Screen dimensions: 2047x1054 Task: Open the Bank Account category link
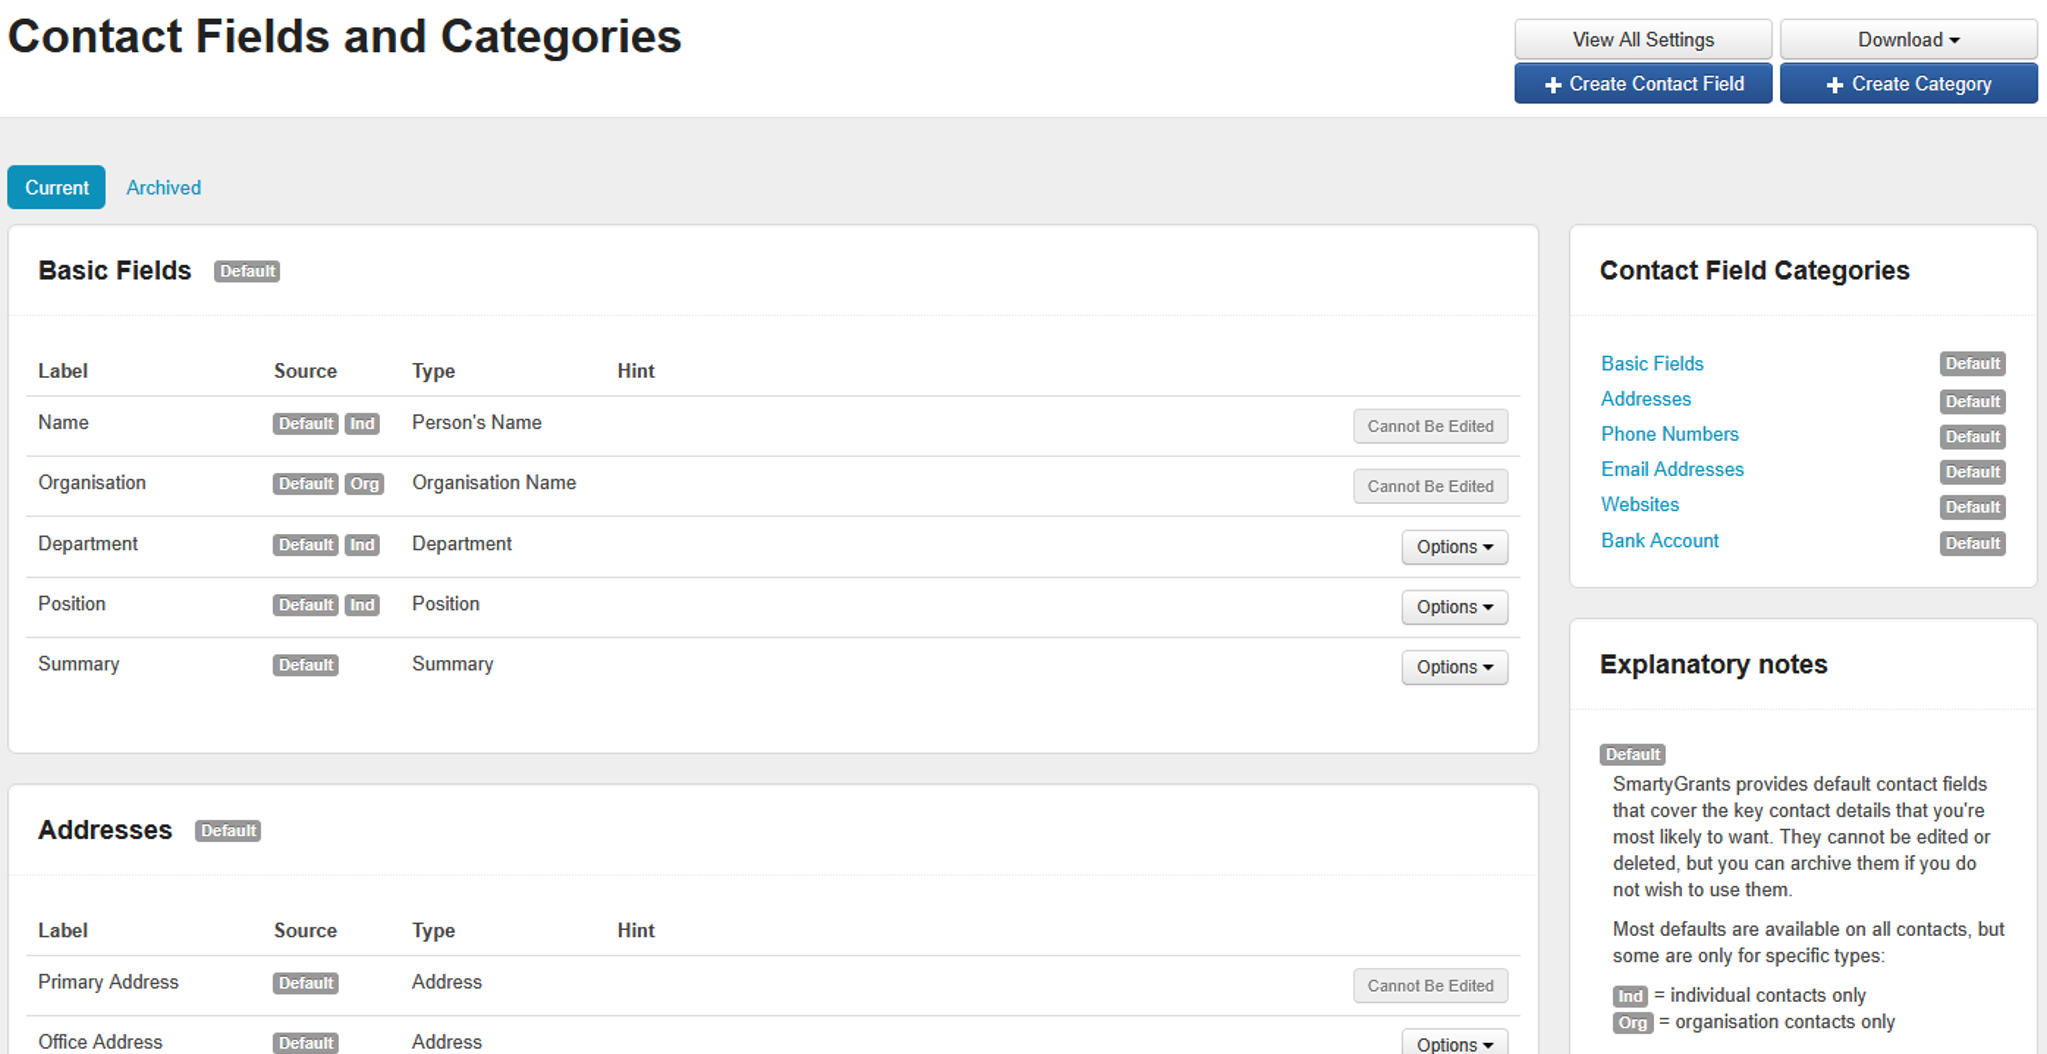click(x=1659, y=541)
